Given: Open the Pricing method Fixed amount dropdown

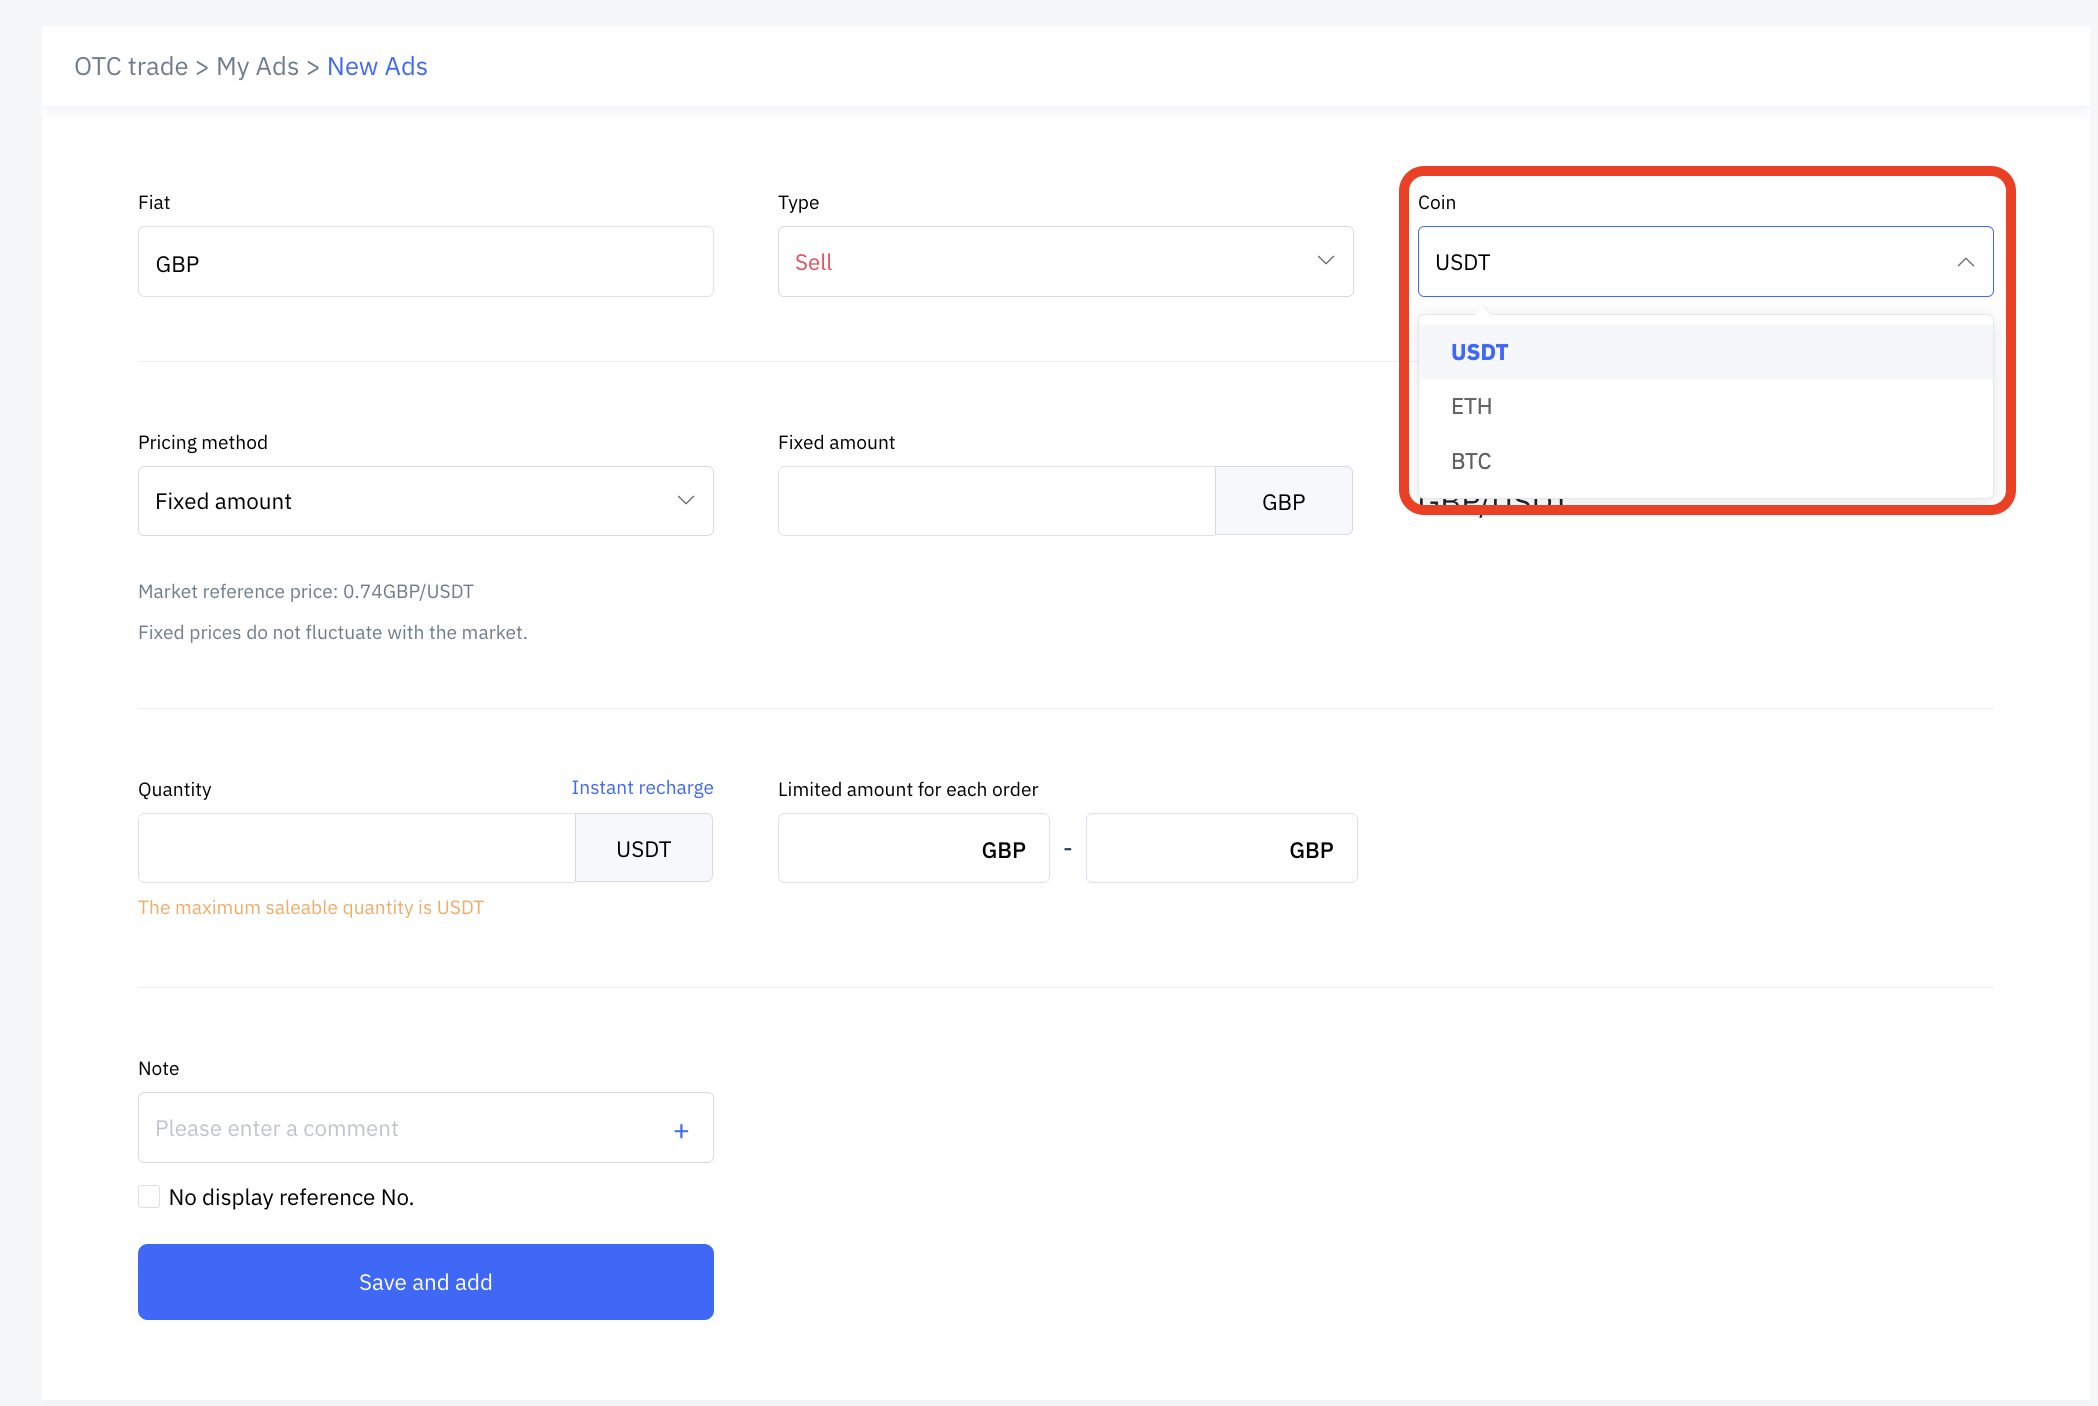Looking at the screenshot, I should tap(425, 501).
